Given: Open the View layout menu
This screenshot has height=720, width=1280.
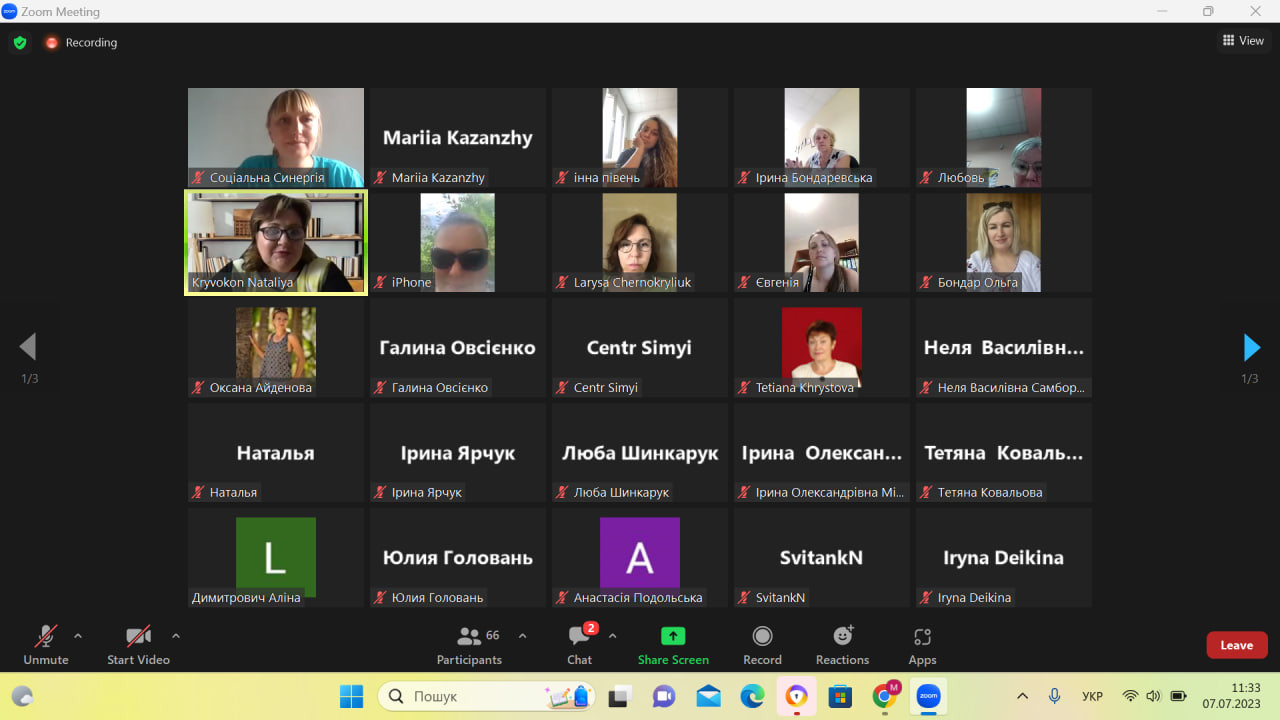Looking at the screenshot, I should click(x=1243, y=41).
